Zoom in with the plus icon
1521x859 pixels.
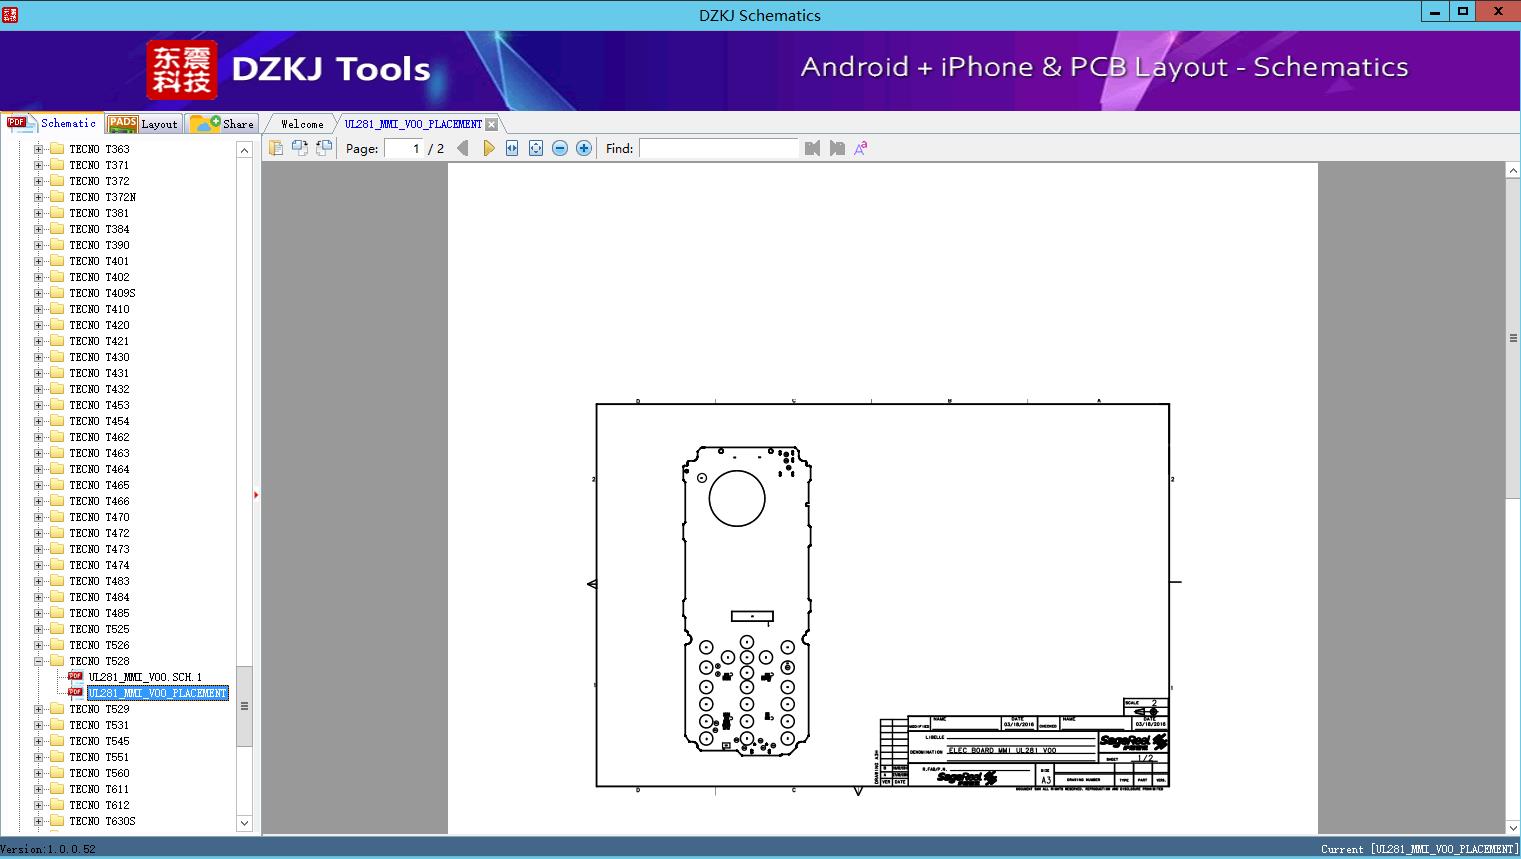pos(584,148)
